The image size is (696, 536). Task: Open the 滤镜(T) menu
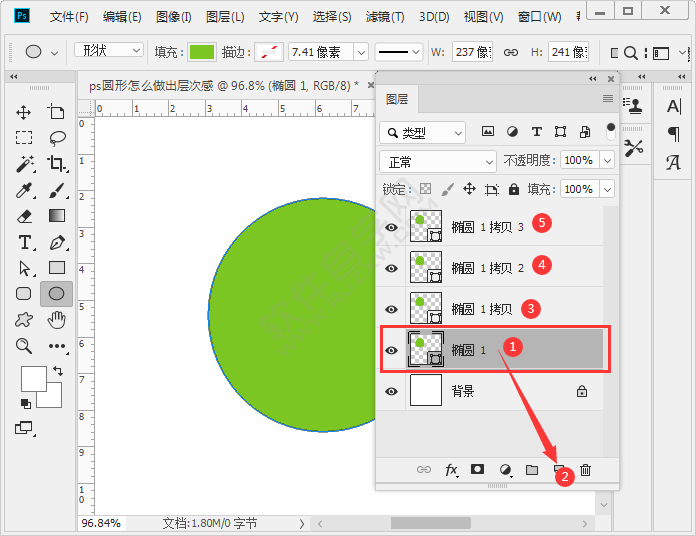[385, 17]
